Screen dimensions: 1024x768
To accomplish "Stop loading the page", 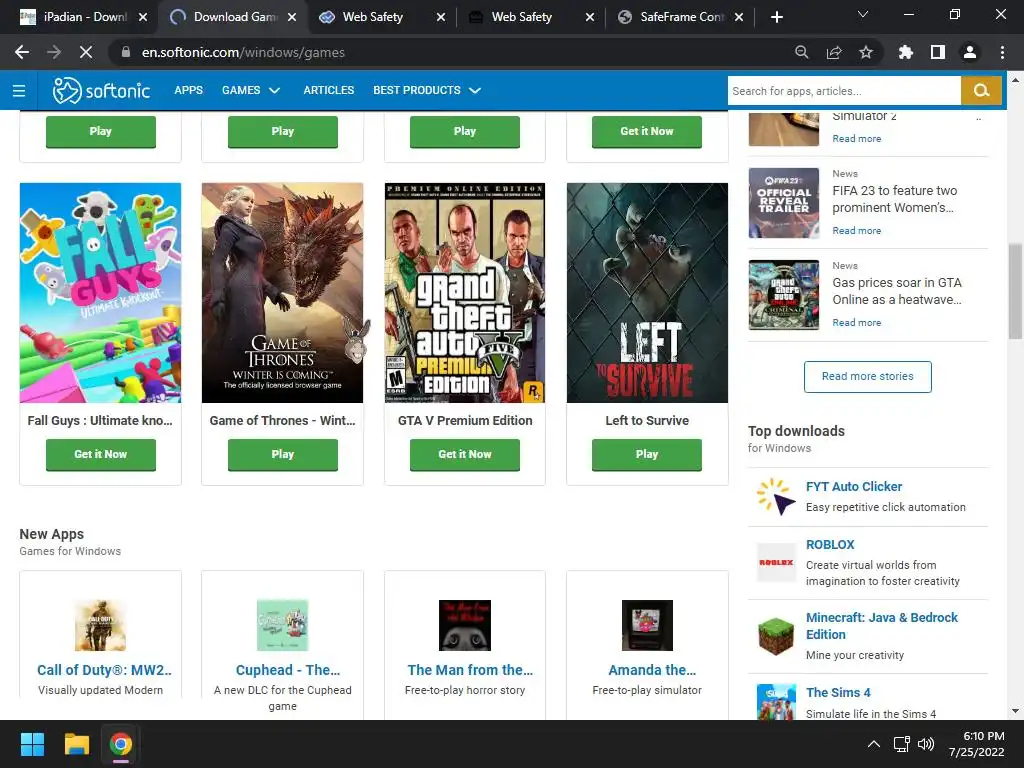I will tap(86, 52).
